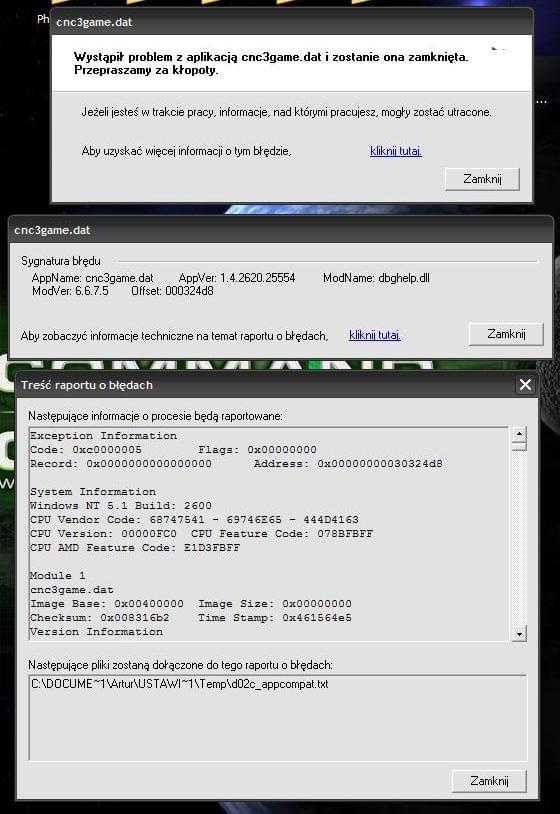Click inside the Exception Information text area
This screenshot has height=814, width=560.
click(x=269, y=534)
